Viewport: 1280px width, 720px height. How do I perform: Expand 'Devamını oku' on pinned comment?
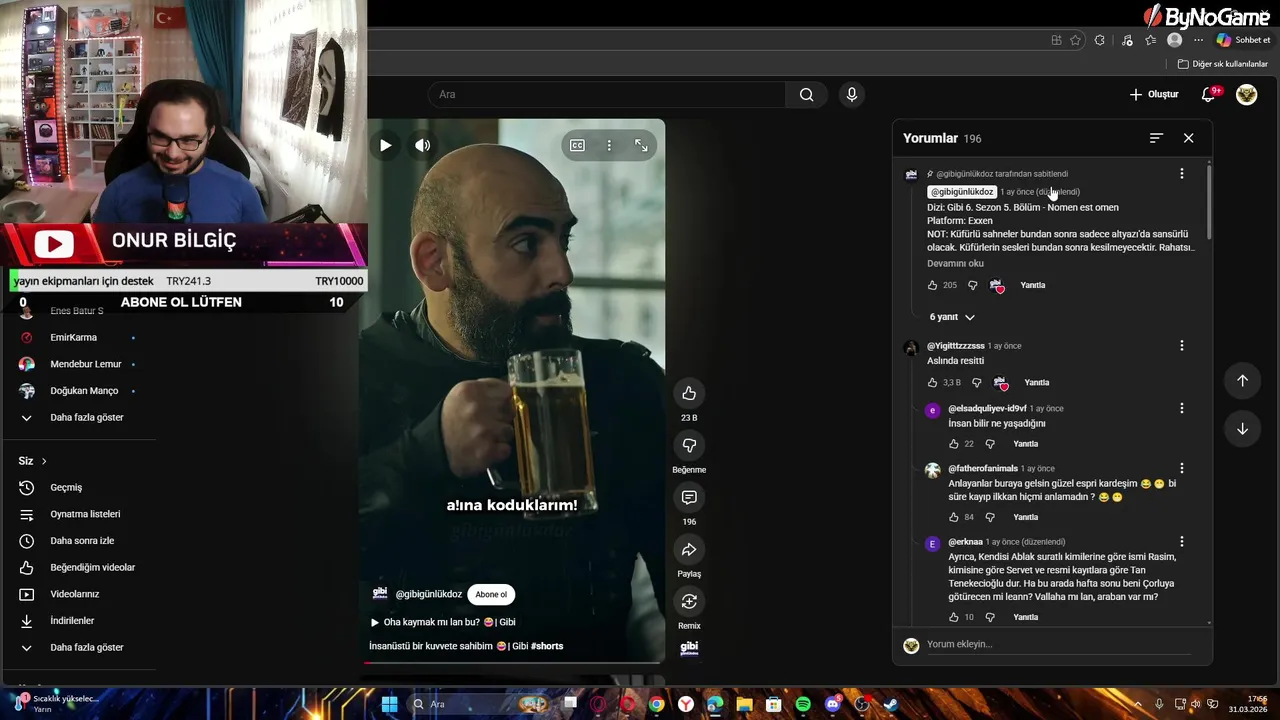click(955, 264)
